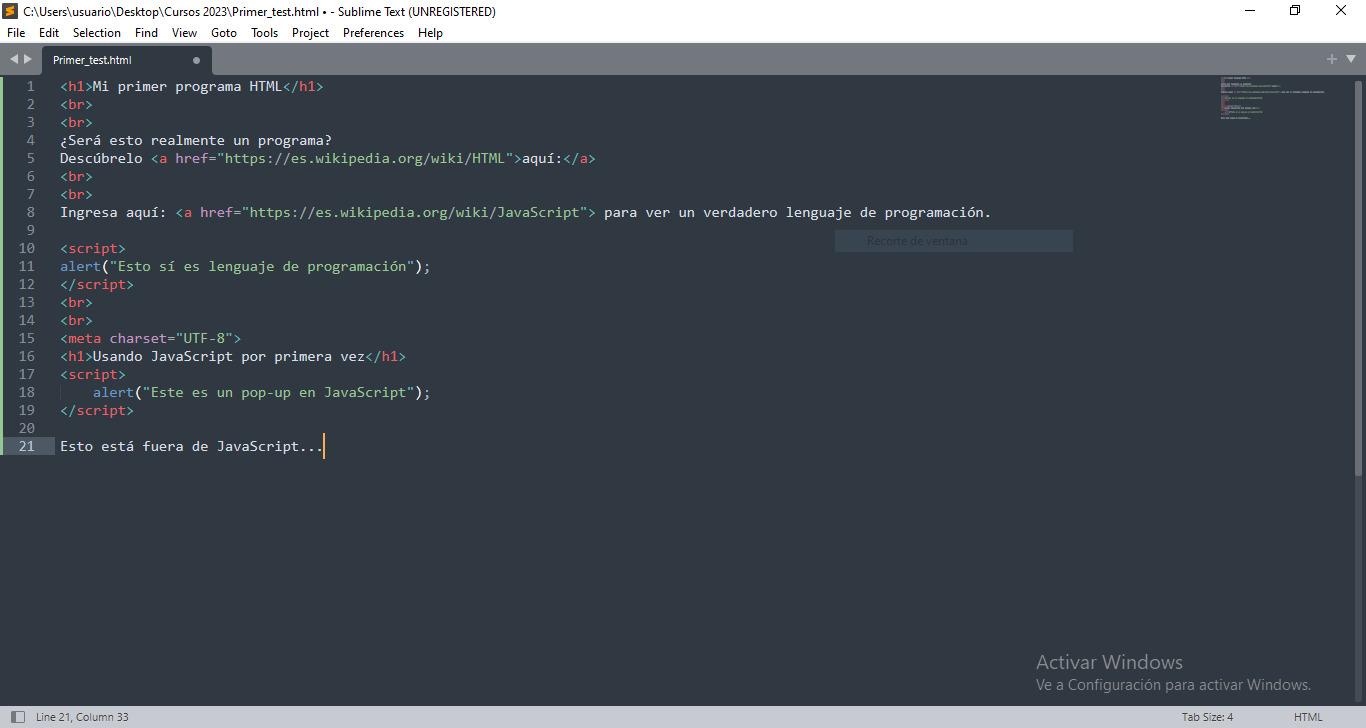Click the text 'Mi primer programa HTML'
This screenshot has height=728, width=1366.
(187, 86)
